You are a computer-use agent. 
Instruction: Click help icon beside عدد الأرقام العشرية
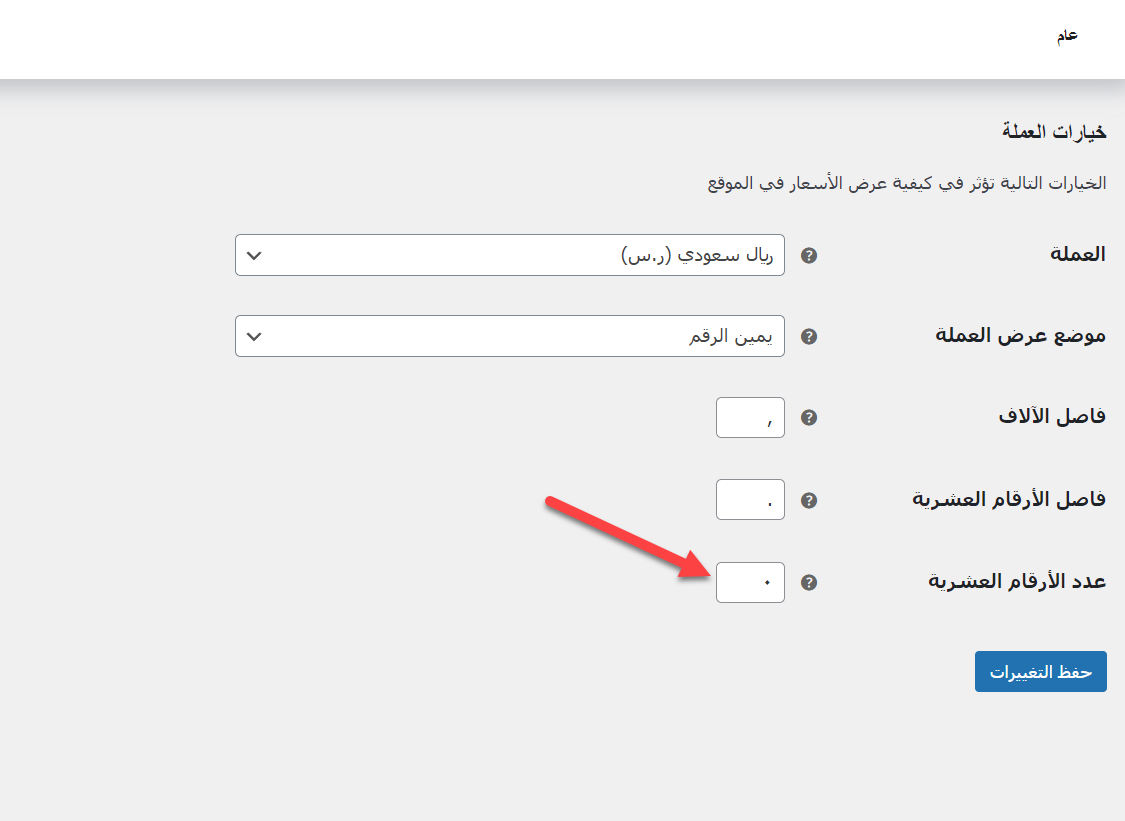click(x=810, y=582)
